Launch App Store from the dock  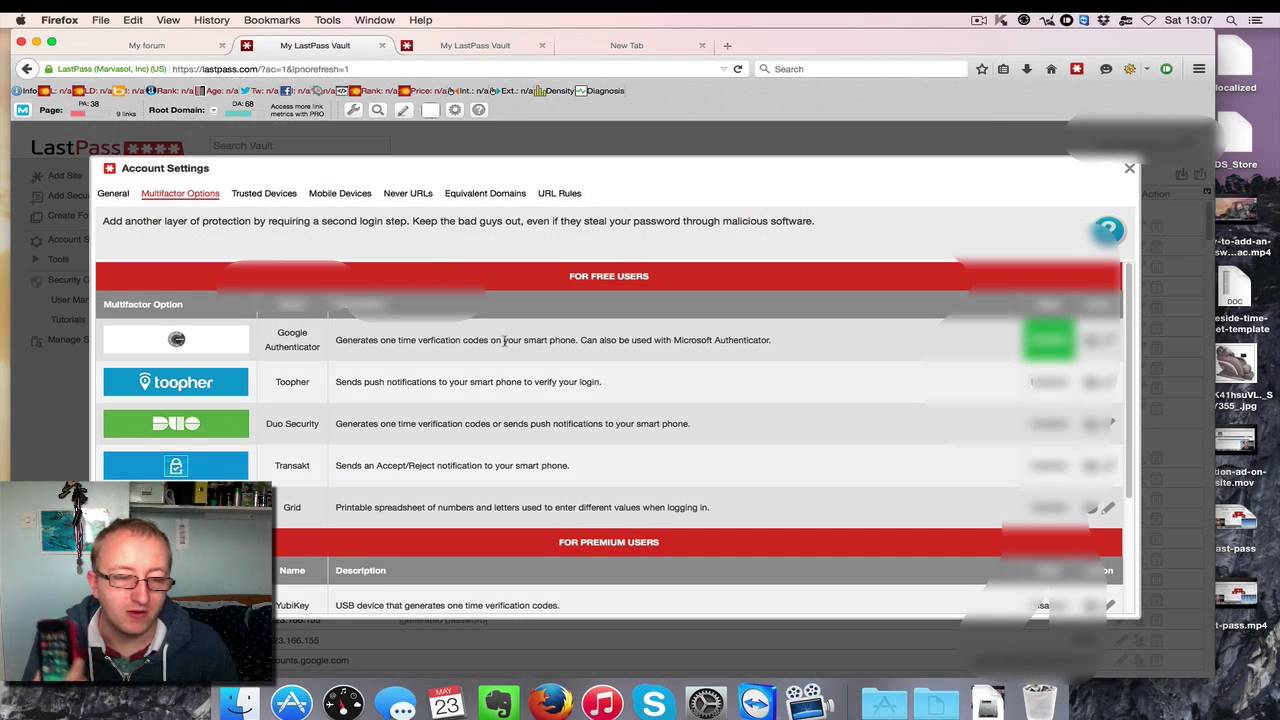292,703
